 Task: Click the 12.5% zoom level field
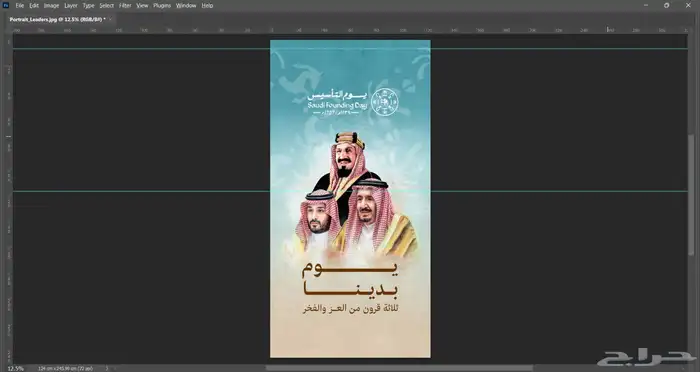pyautogui.click(x=16, y=368)
